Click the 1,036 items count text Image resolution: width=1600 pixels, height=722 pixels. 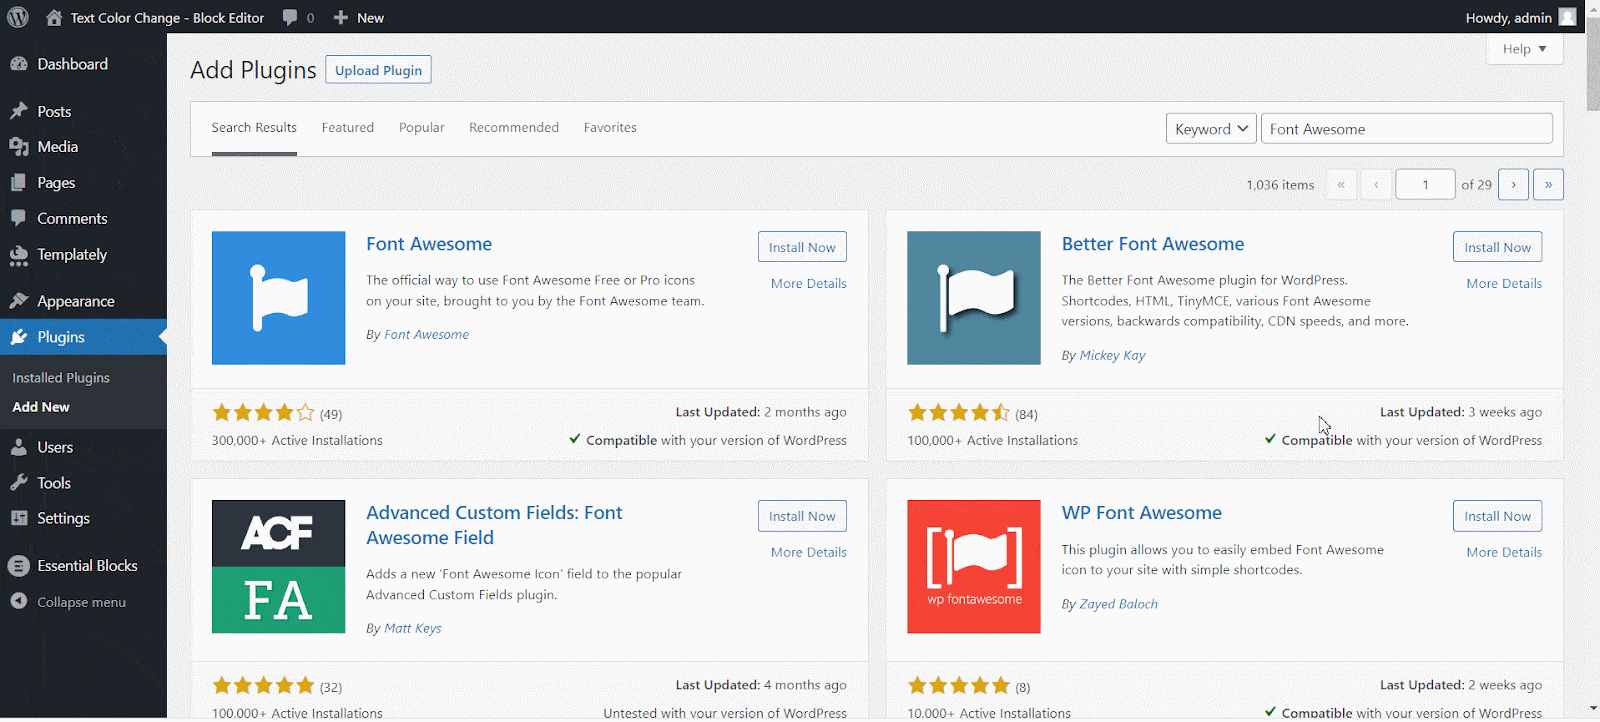[1280, 185]
